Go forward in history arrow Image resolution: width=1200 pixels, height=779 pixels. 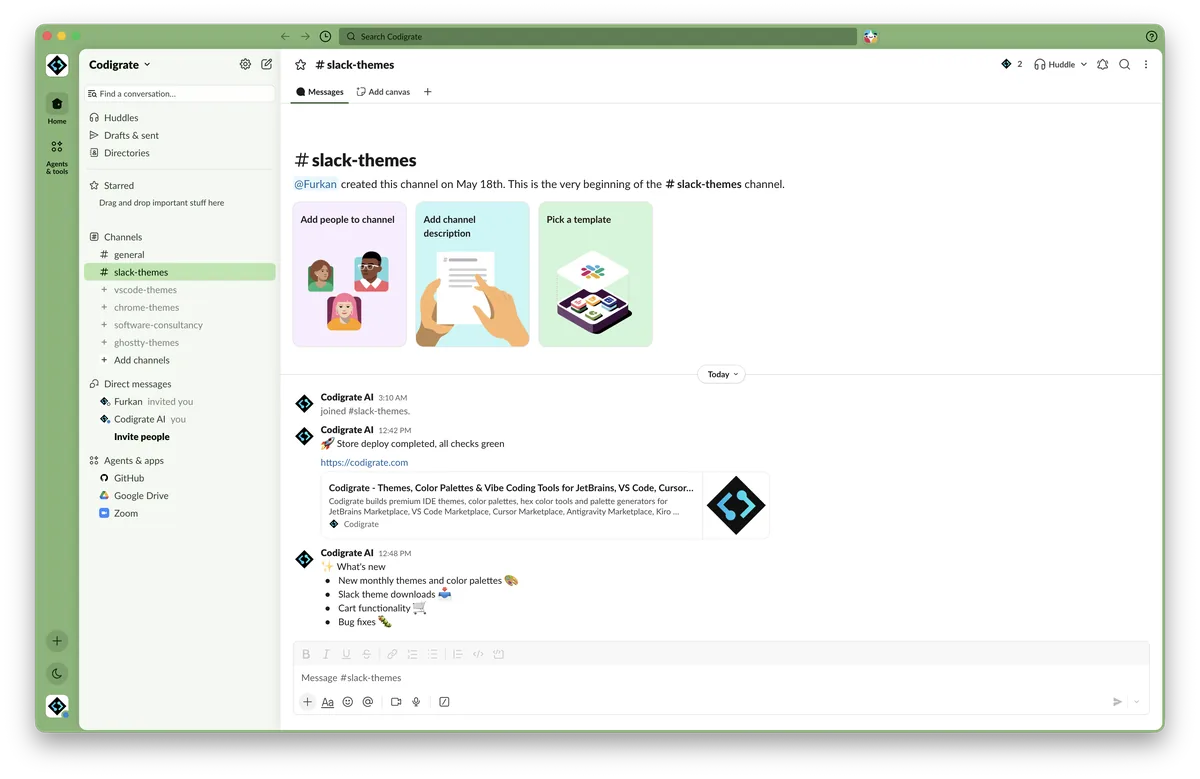click(305, 36)
